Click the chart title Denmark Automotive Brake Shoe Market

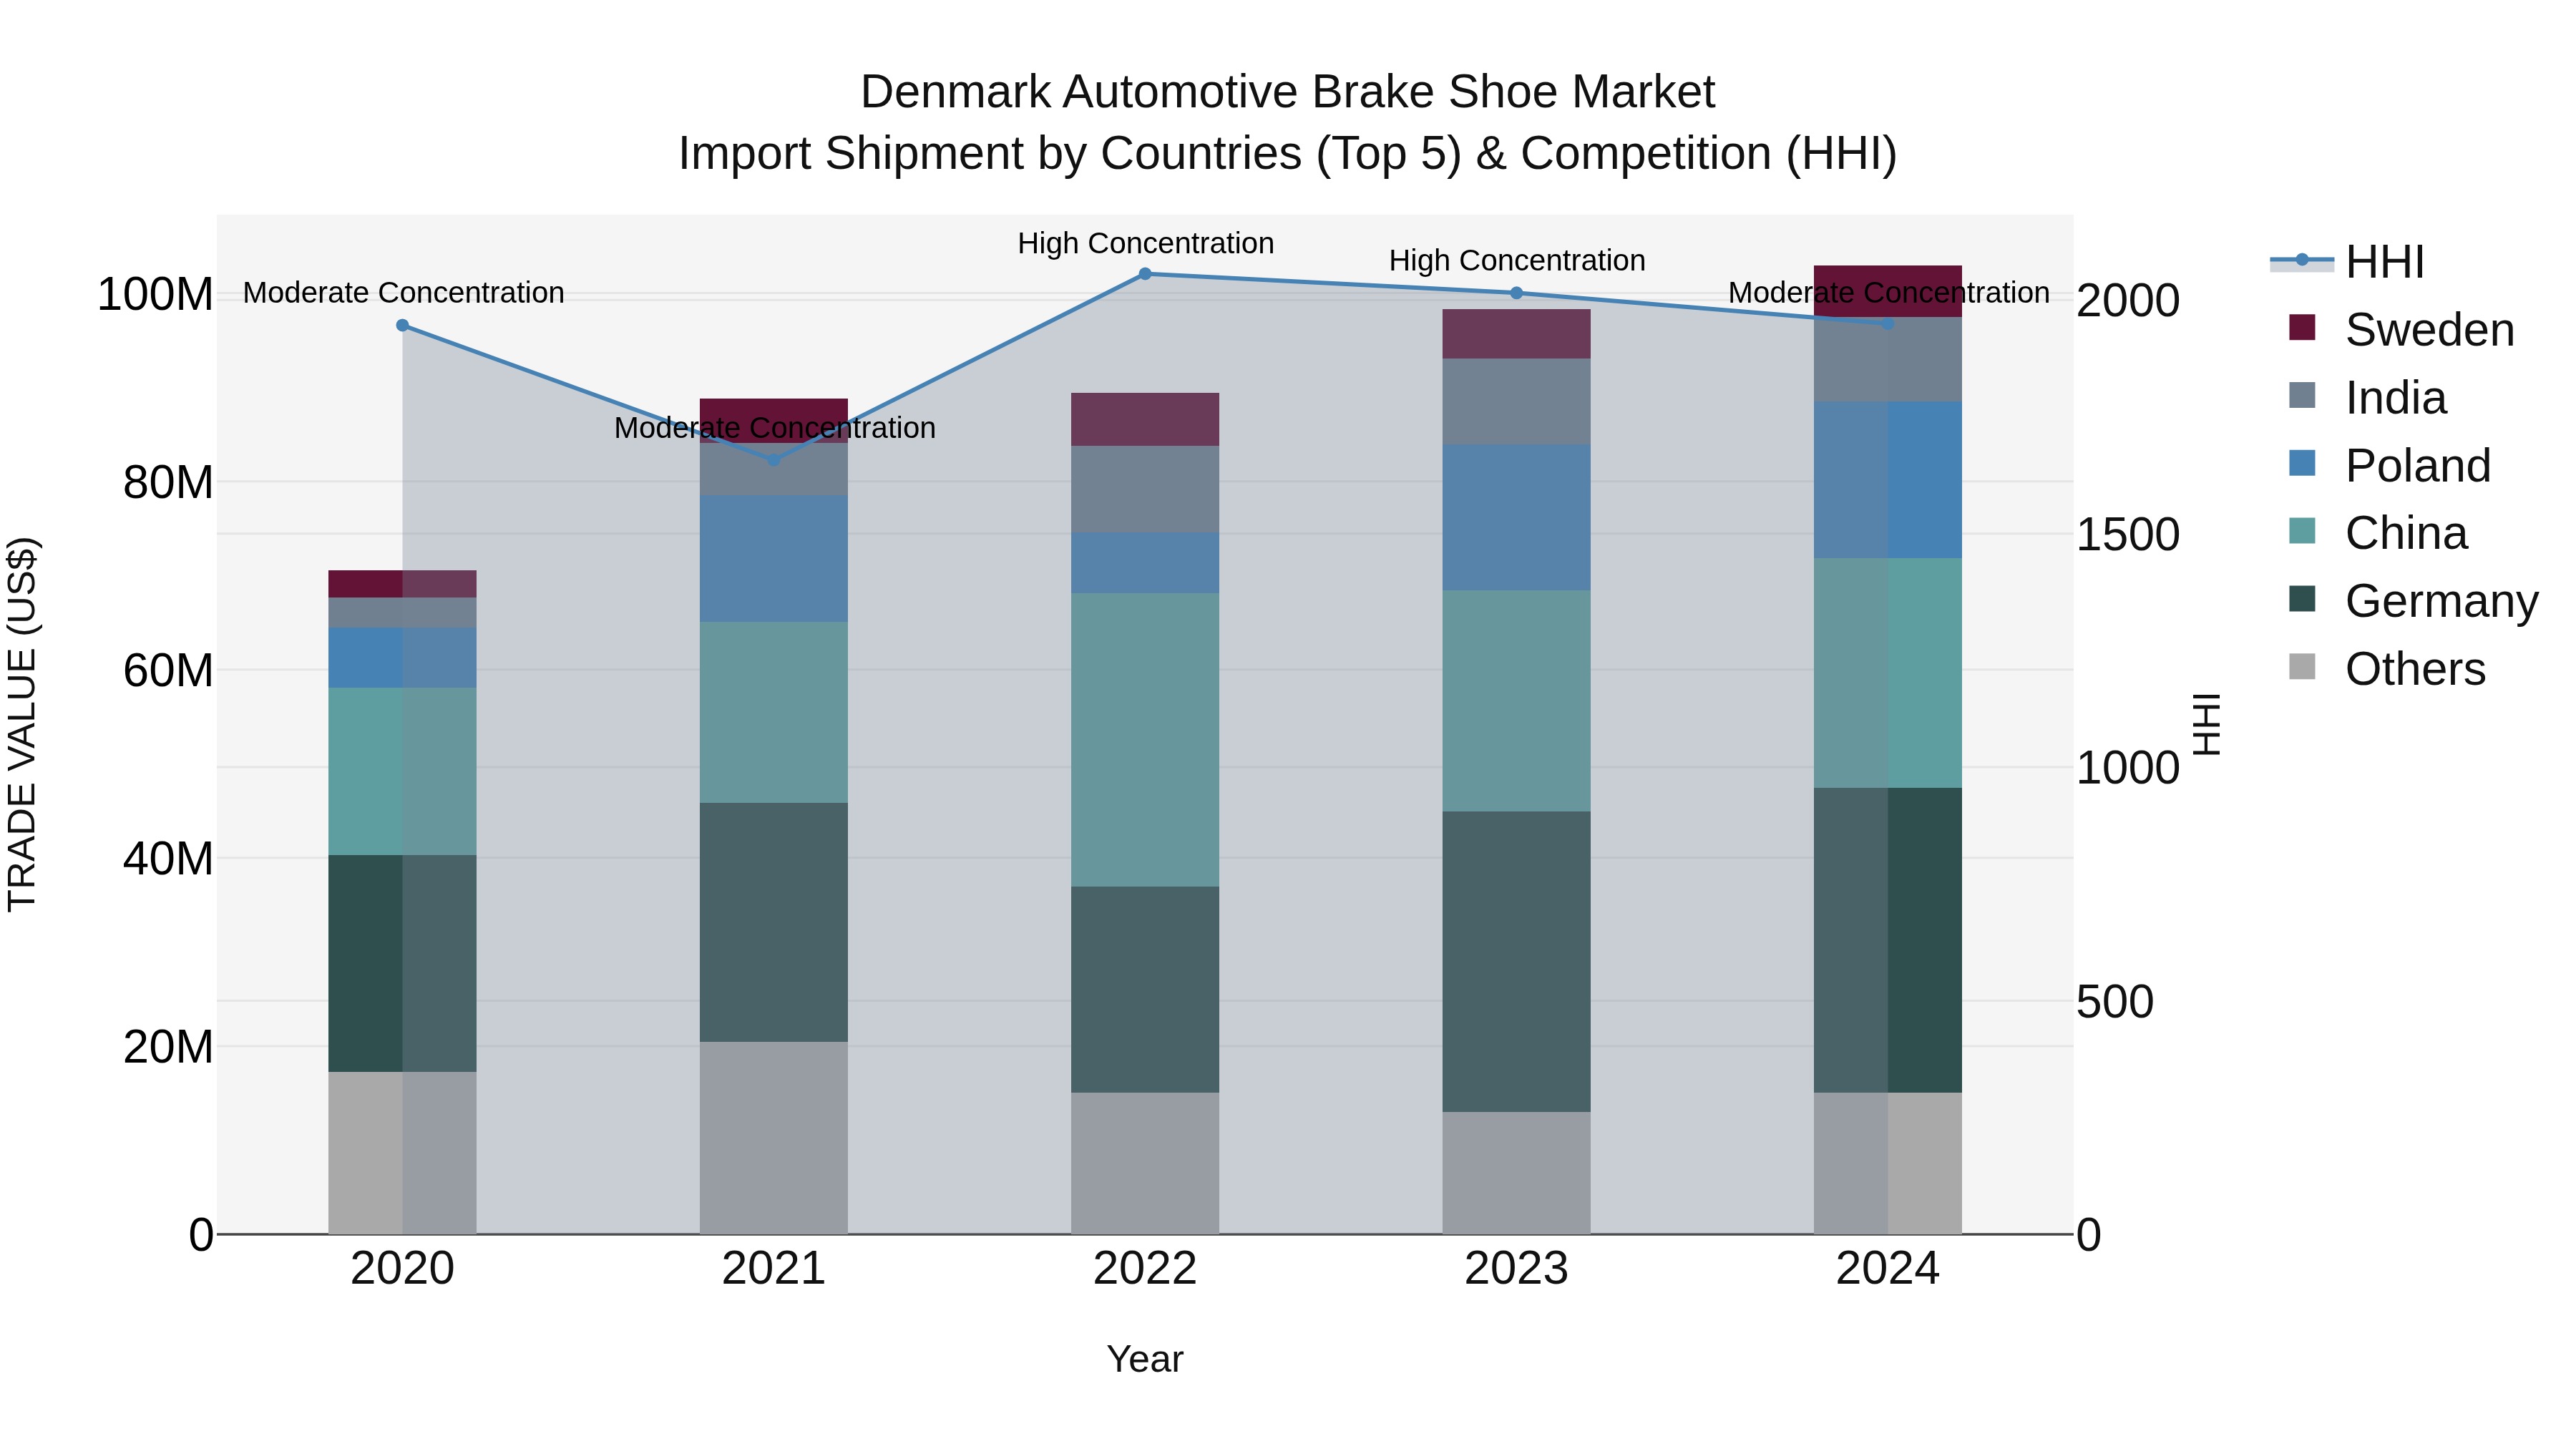pyautogui.click(x=1287, y=92)
